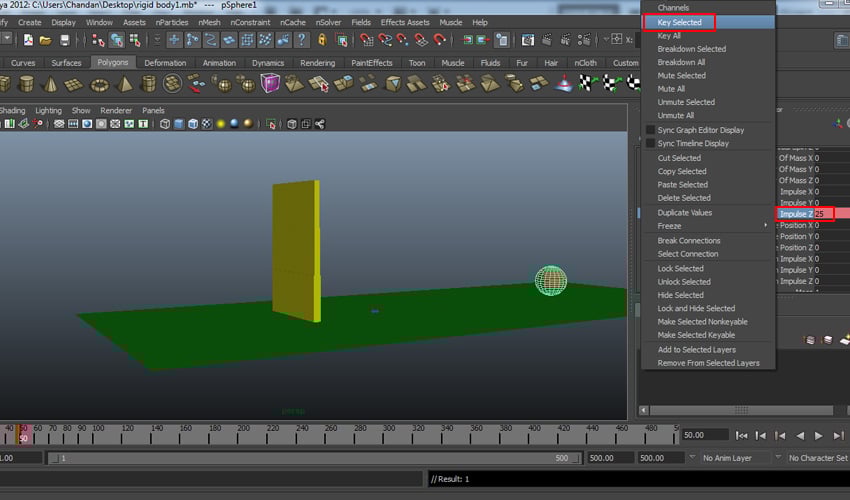Enable Sync Timeline Display checkbox
Viewport: 850px width, 500px height.
click(x=650, y=144)
